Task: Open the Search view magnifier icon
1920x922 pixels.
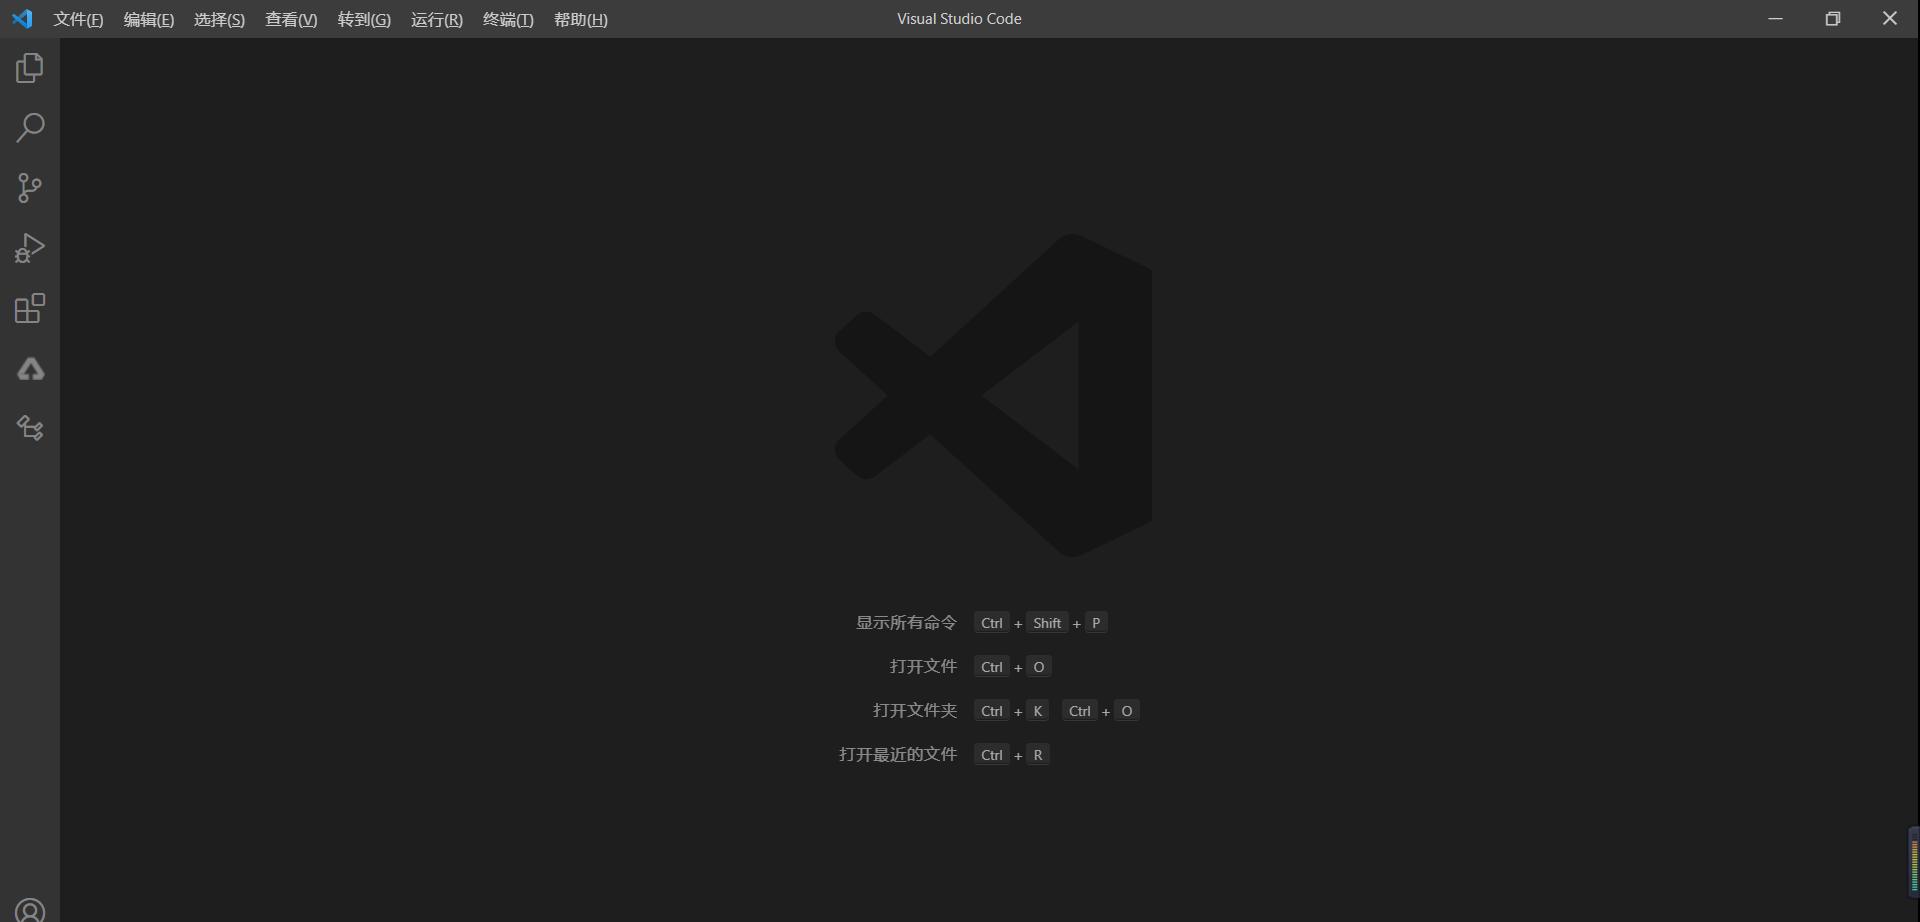Action: point(30,128)
